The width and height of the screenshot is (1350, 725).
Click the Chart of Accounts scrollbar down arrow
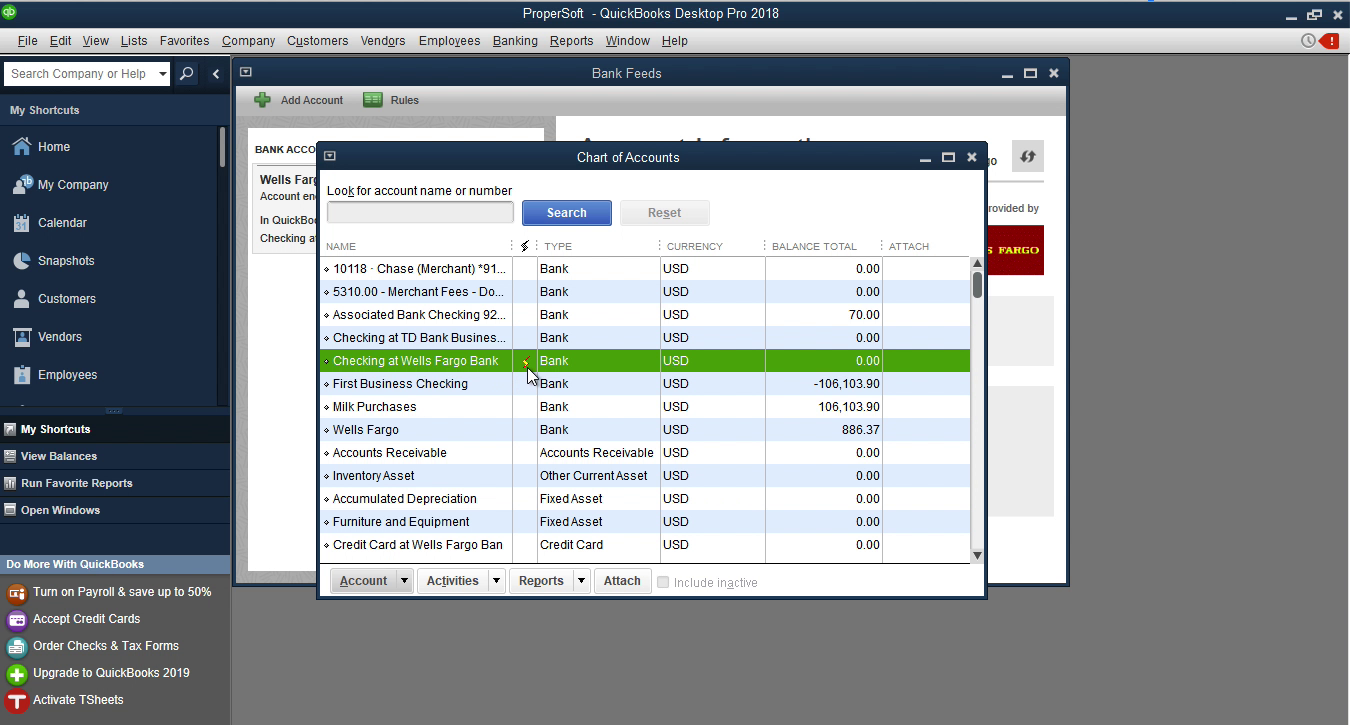[977, 556]
